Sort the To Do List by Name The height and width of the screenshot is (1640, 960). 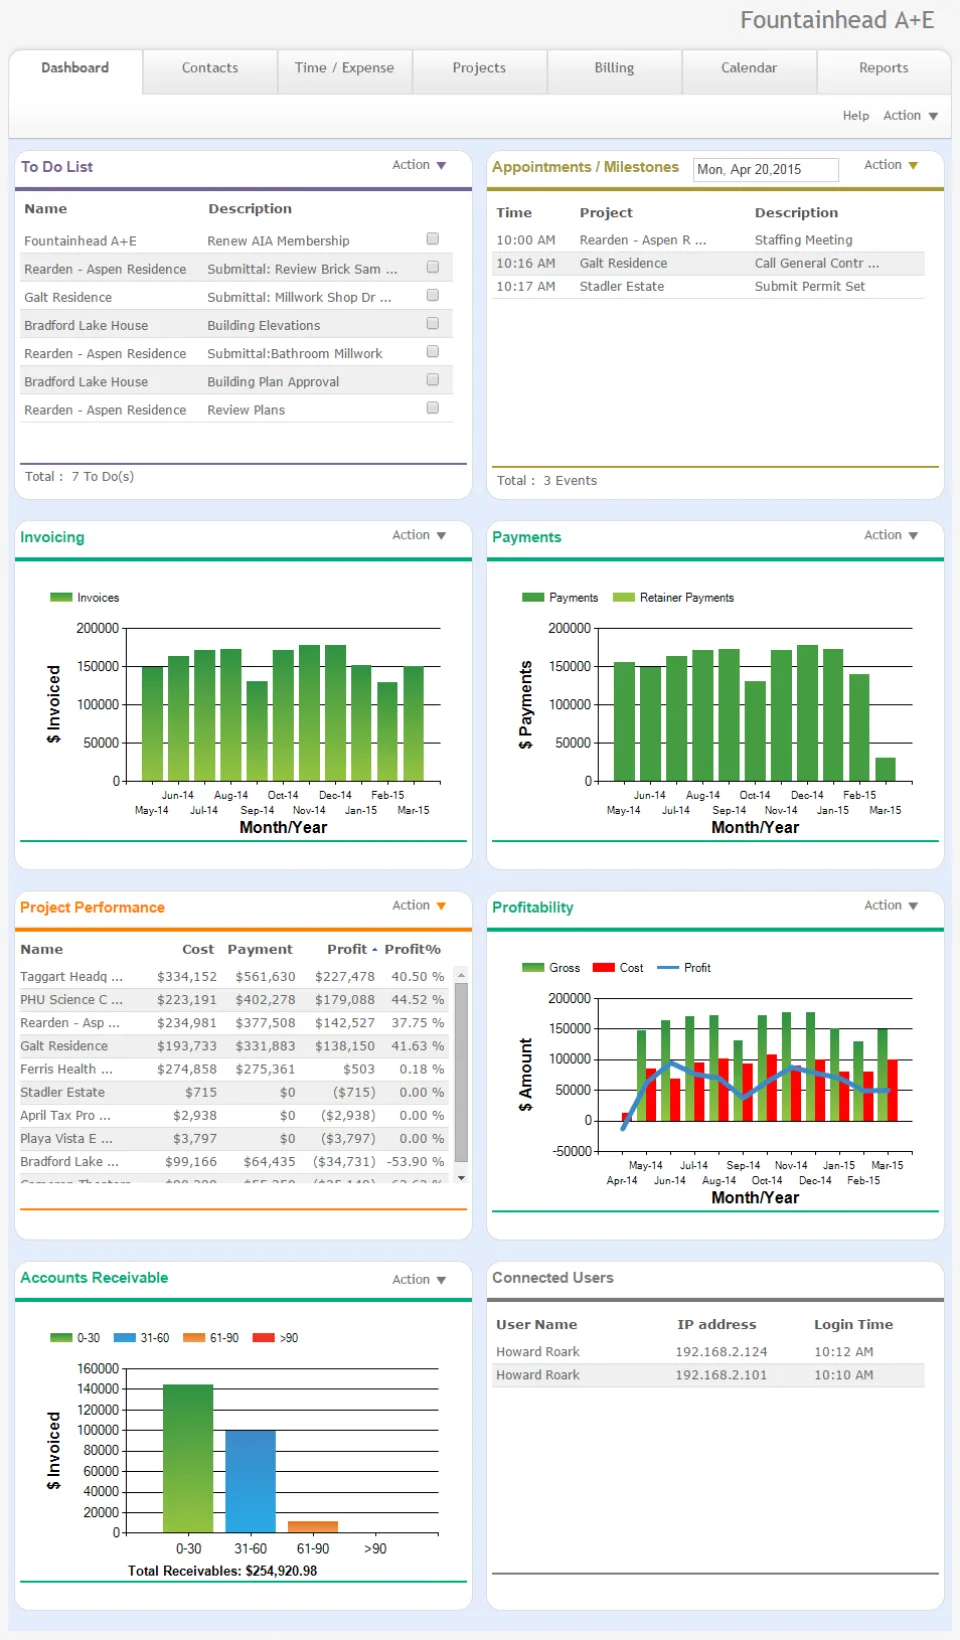point(46,209)
